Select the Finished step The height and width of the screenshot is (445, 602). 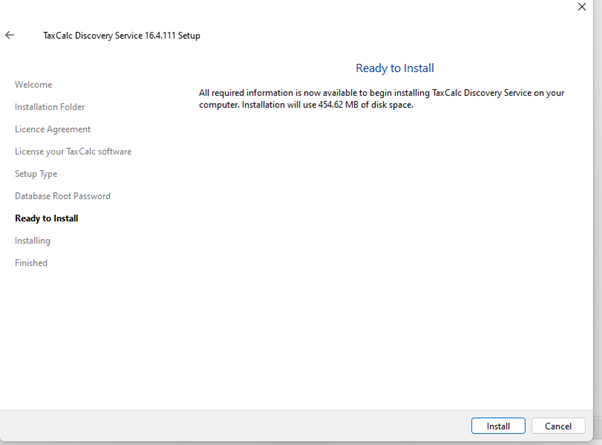point(31,263)
